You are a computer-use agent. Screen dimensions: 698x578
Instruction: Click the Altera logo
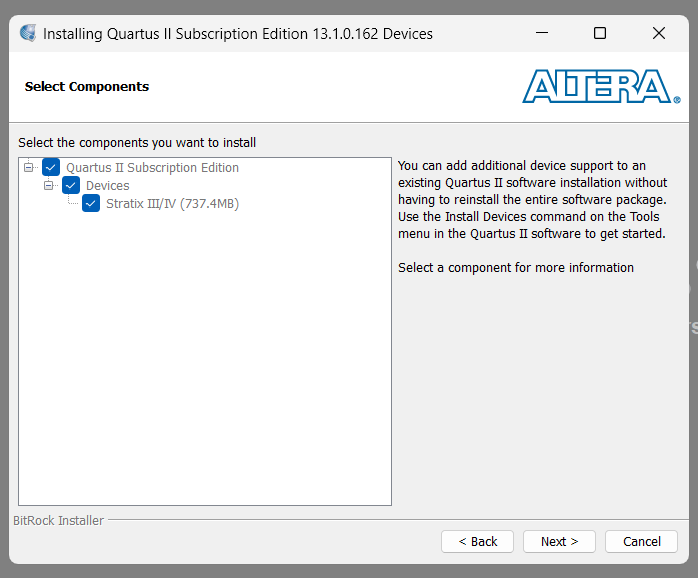pyautogui.click(x=601, y=86)
